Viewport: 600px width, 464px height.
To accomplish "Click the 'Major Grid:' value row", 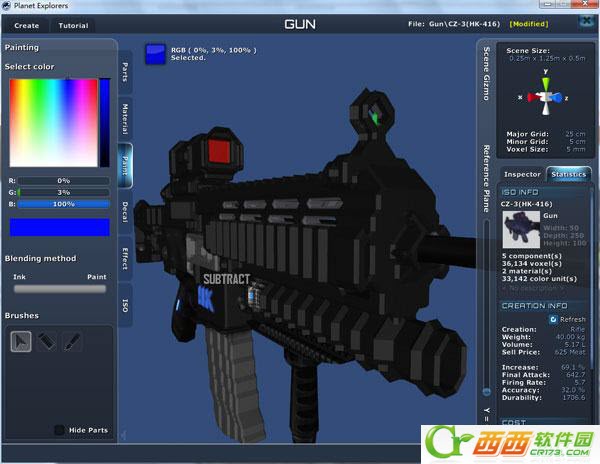I will [x=546, y=134].
